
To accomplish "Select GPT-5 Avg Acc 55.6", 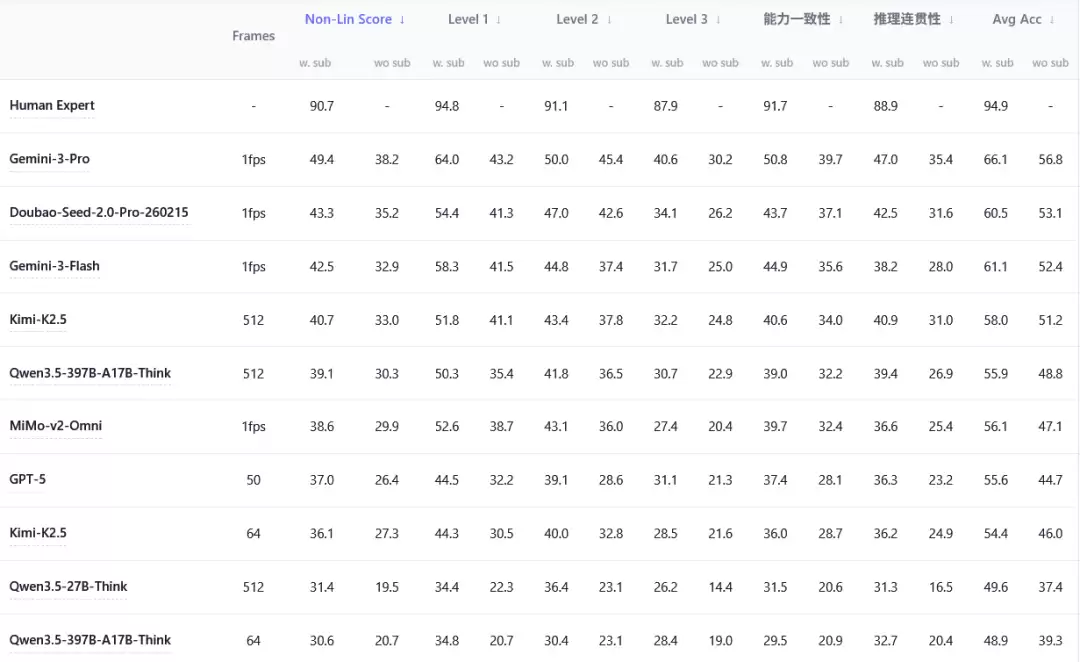I will click(x=995, y=480).
